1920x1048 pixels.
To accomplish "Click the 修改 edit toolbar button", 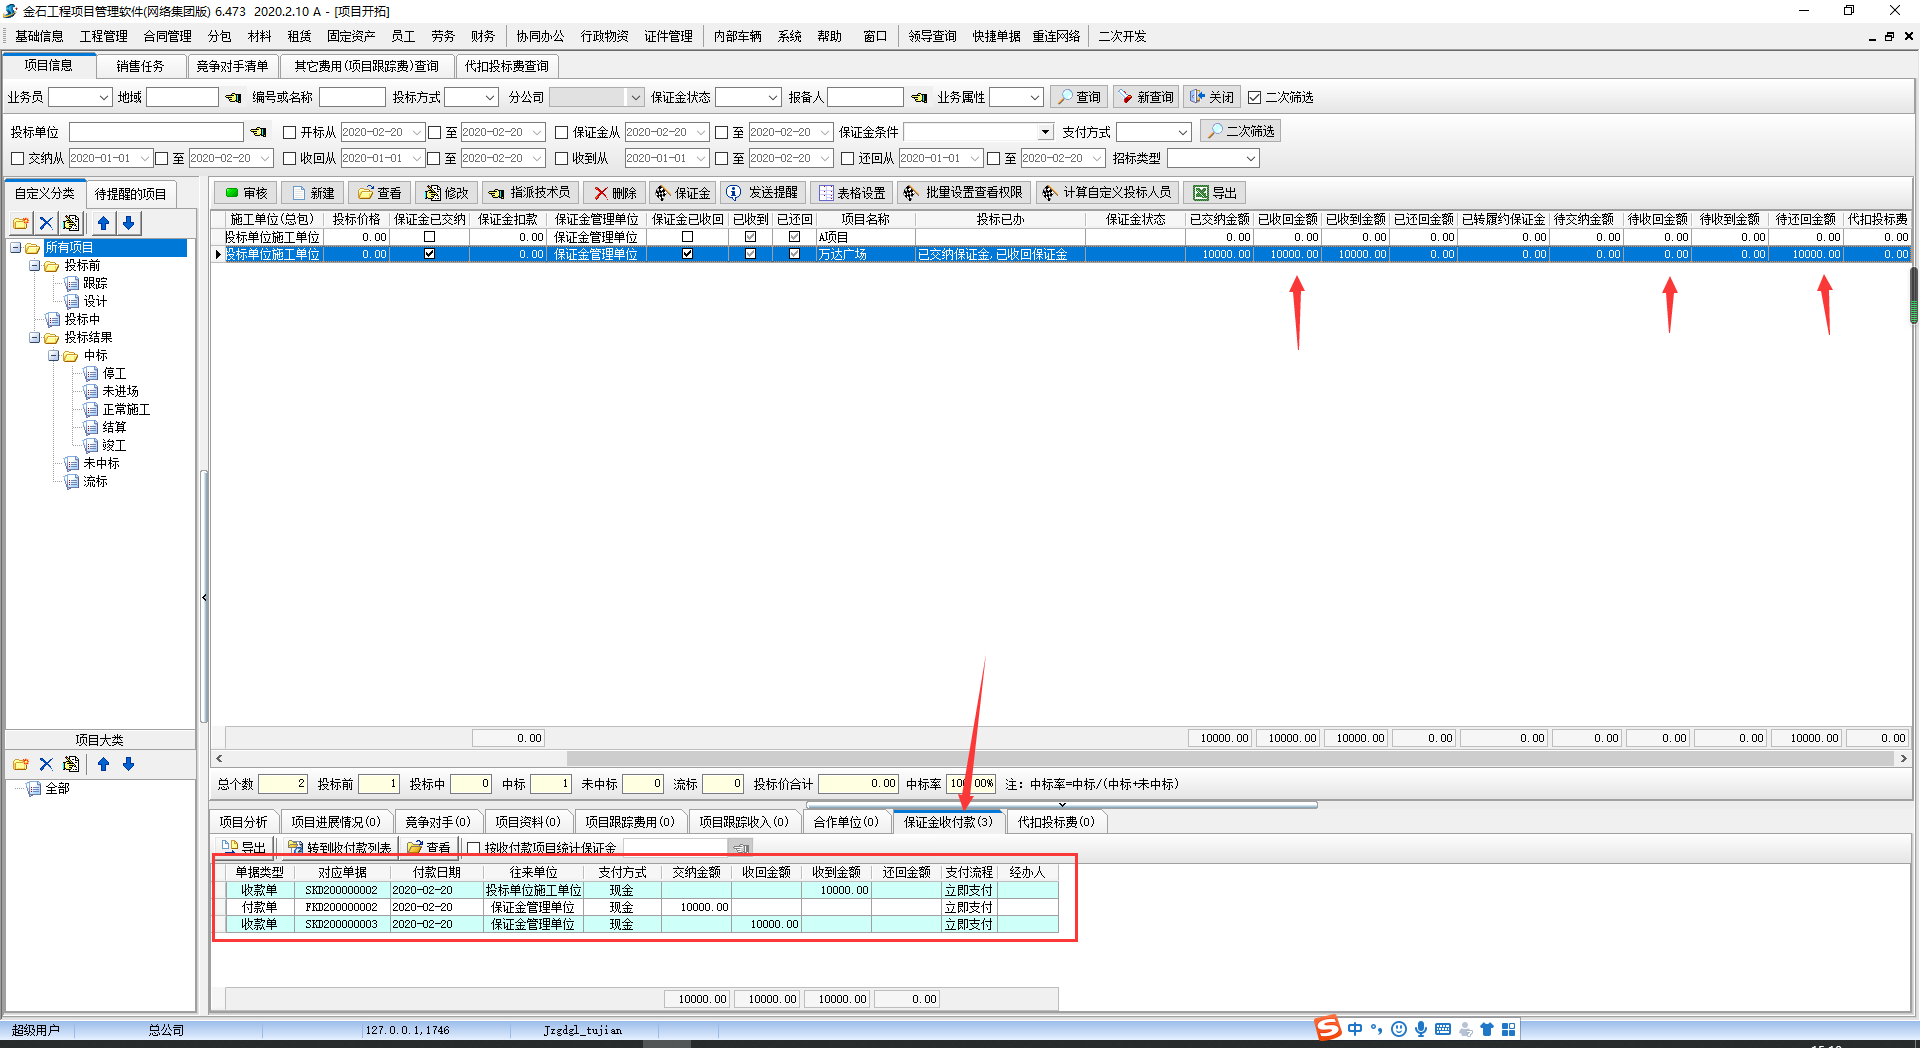I will (446, 193).
